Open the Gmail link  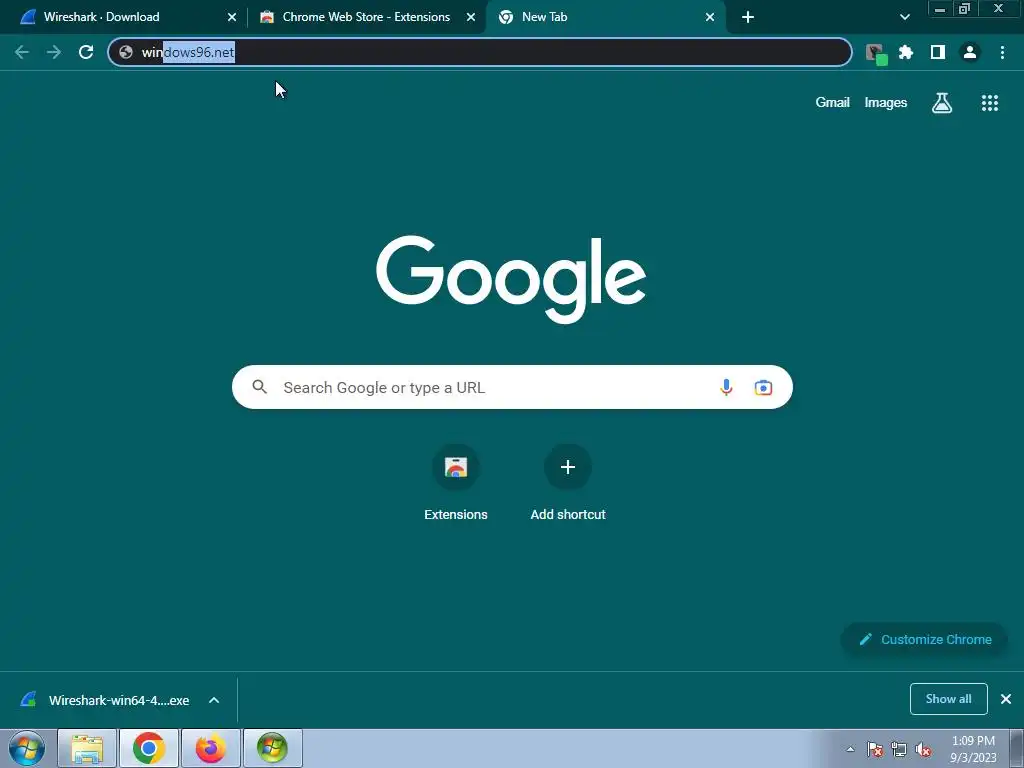pyautogui.click(x=832, y=103)
